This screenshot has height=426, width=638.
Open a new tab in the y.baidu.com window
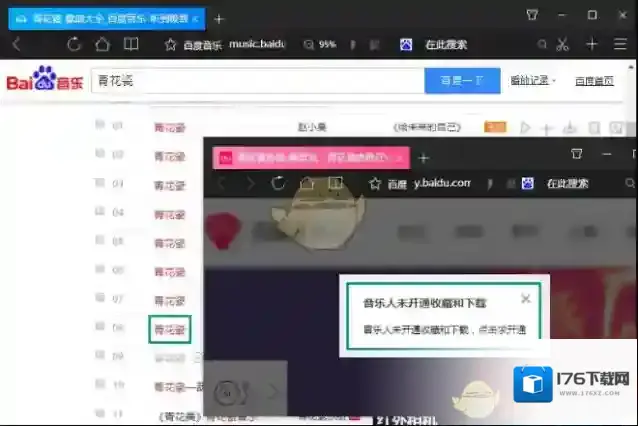[424, 158]
